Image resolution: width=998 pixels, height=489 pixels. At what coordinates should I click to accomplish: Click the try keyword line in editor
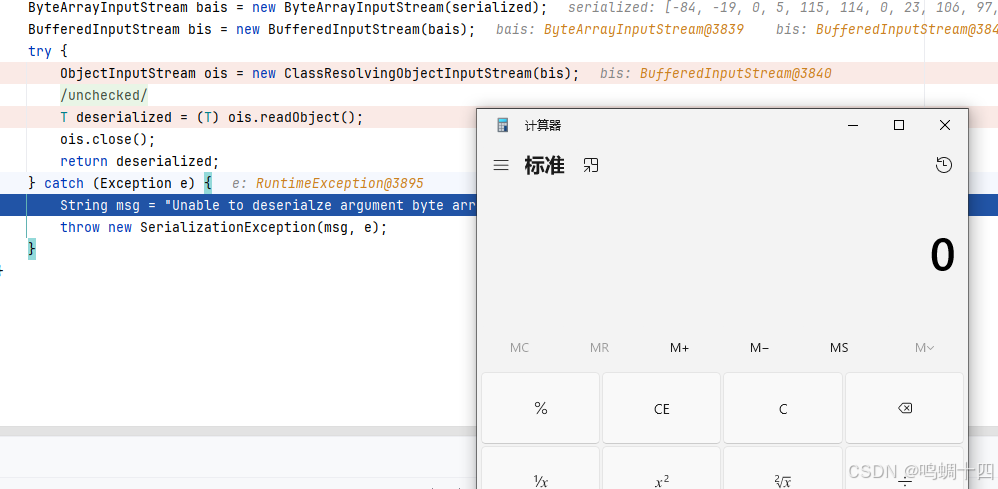tap(47, 52)
